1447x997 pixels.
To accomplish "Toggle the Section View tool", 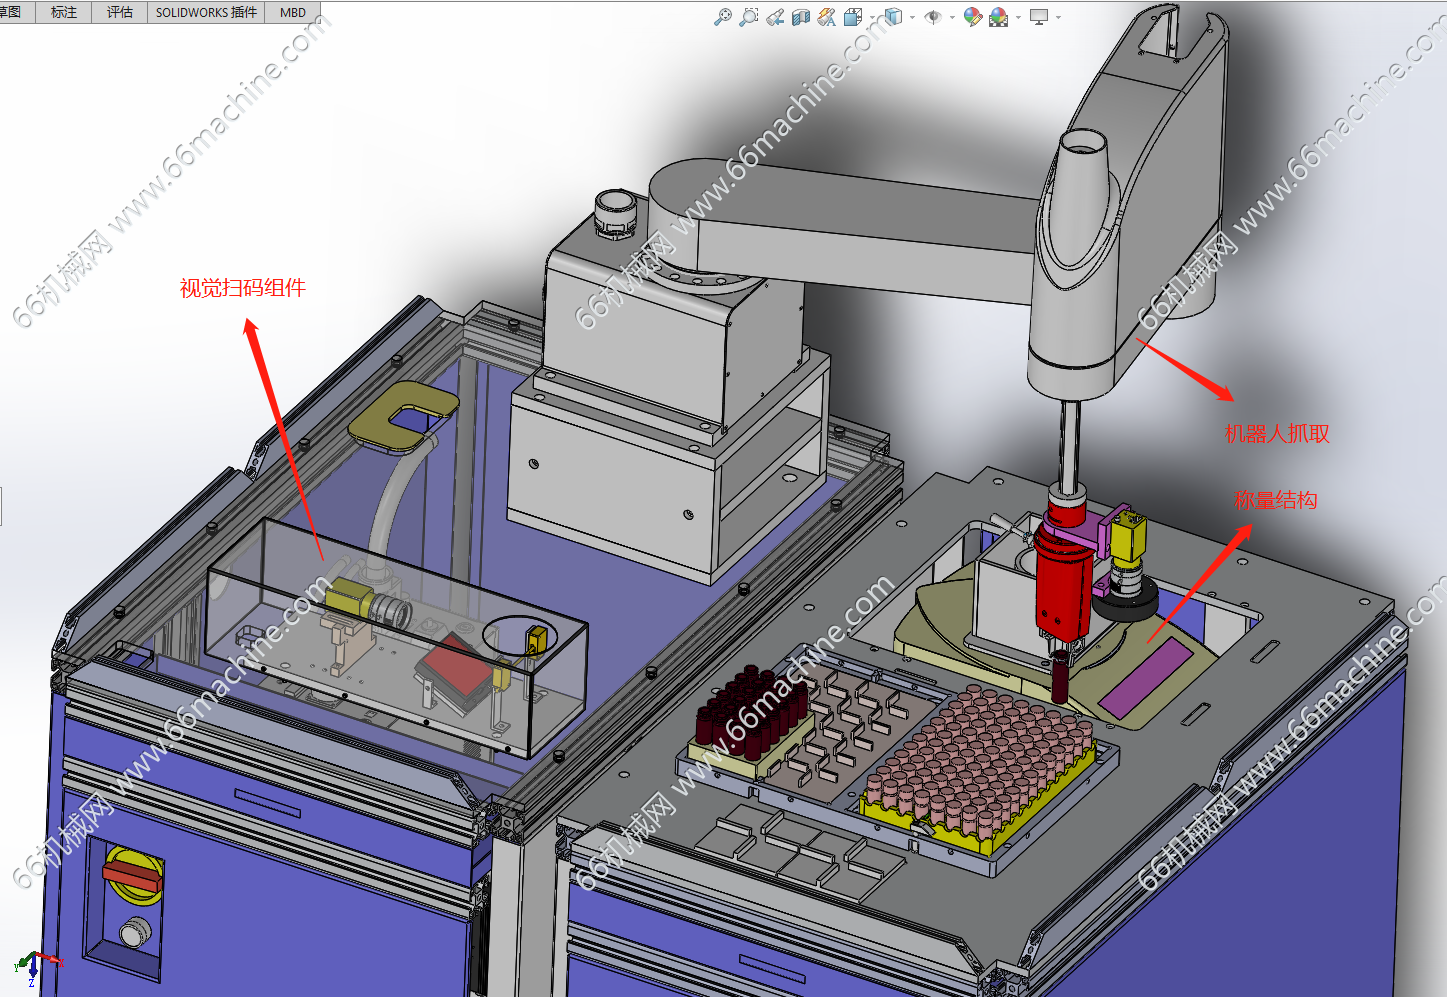I will (801, 17).
